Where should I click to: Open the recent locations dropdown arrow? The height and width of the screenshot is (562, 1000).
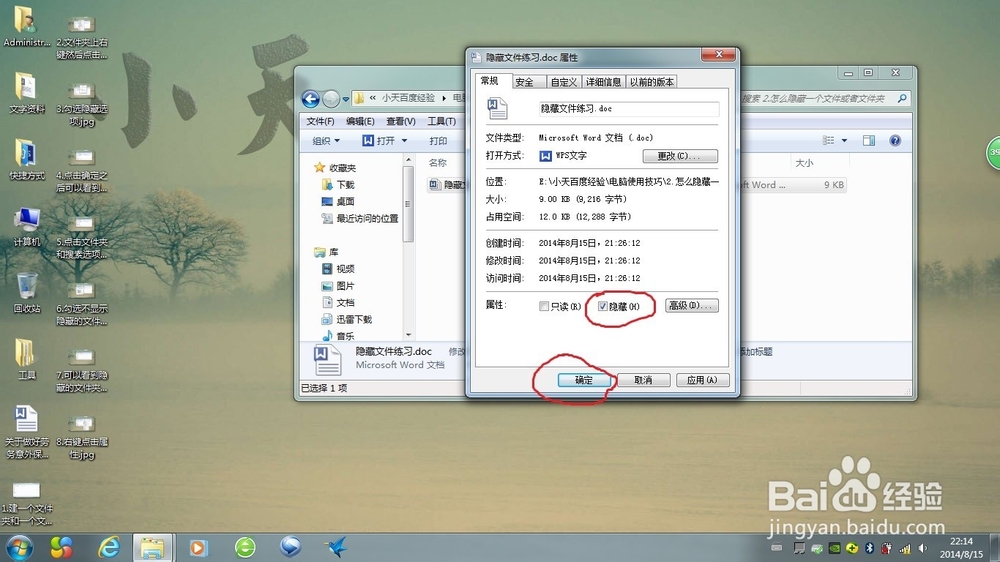346,99
